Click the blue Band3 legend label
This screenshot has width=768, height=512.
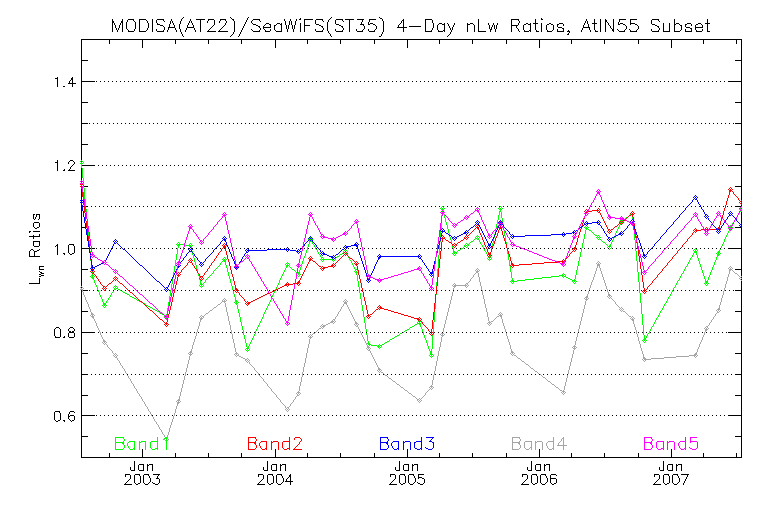tap(407, 444)
